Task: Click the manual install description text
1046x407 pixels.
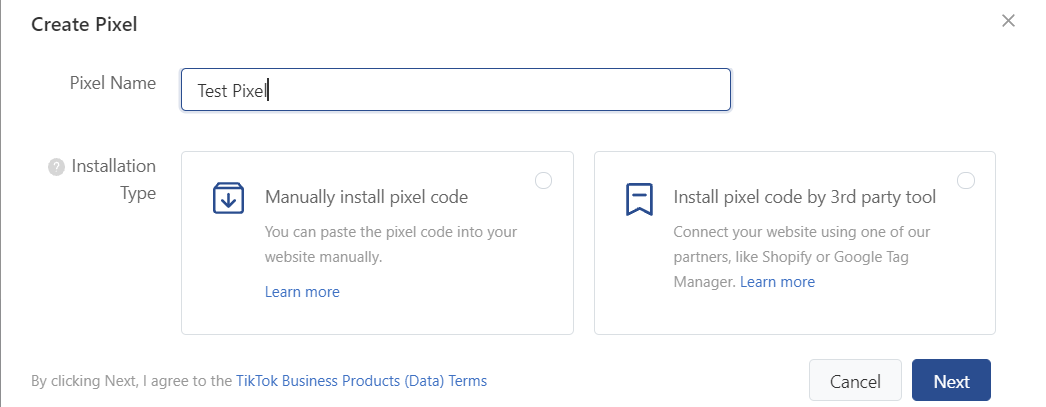Action: [391, 244]
